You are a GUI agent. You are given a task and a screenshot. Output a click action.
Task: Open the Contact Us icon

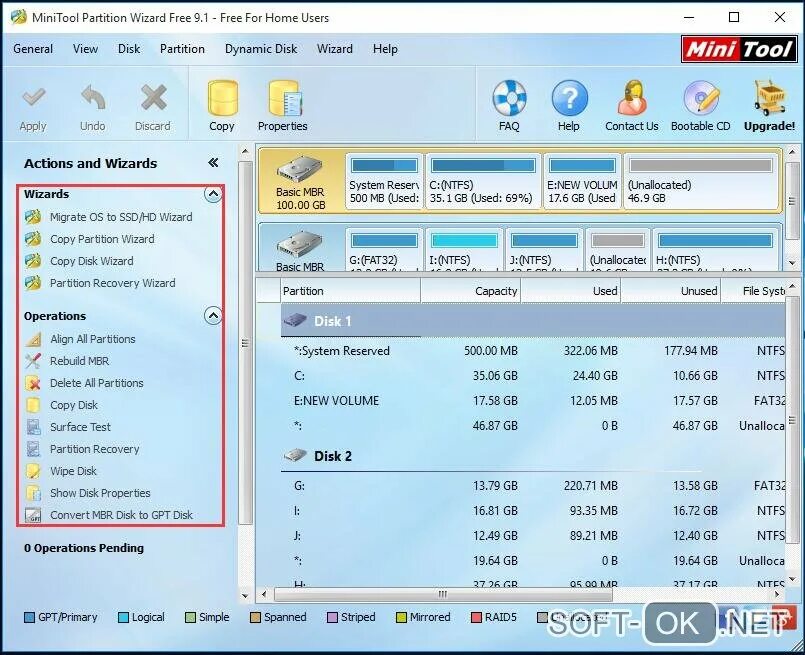632,98
